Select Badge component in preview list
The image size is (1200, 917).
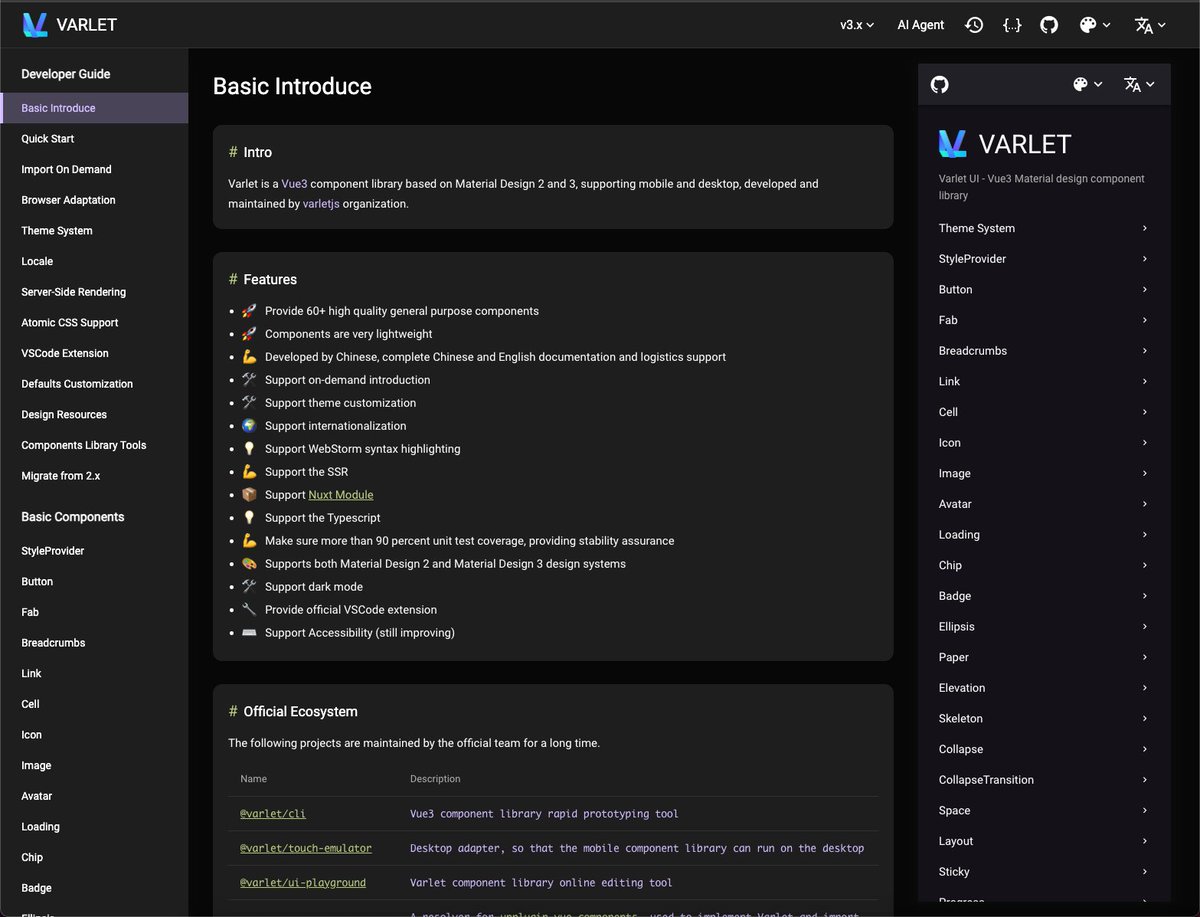(x=1044, y=596)
